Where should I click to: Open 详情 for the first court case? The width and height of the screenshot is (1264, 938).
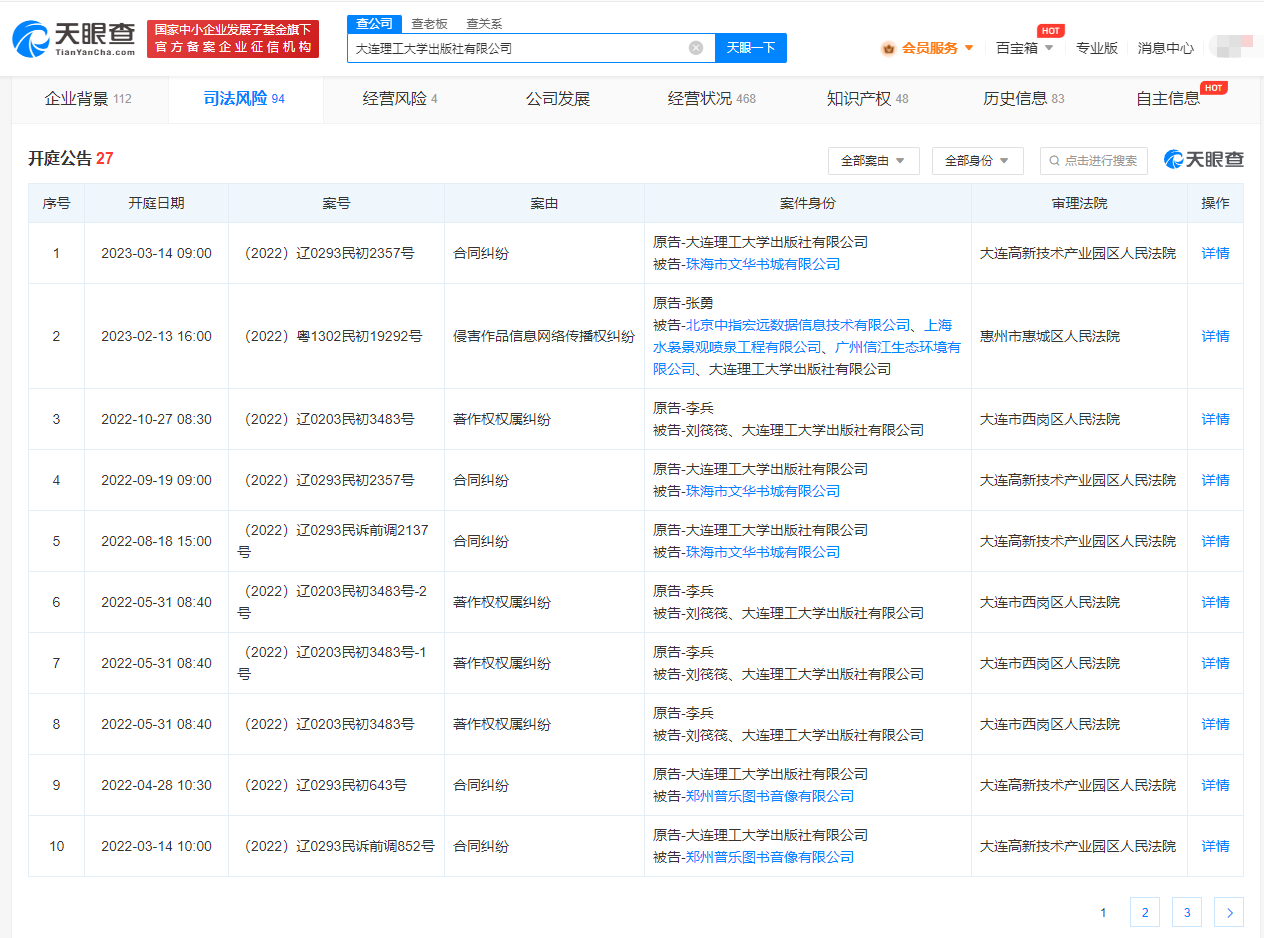[x=1214, y=253]
